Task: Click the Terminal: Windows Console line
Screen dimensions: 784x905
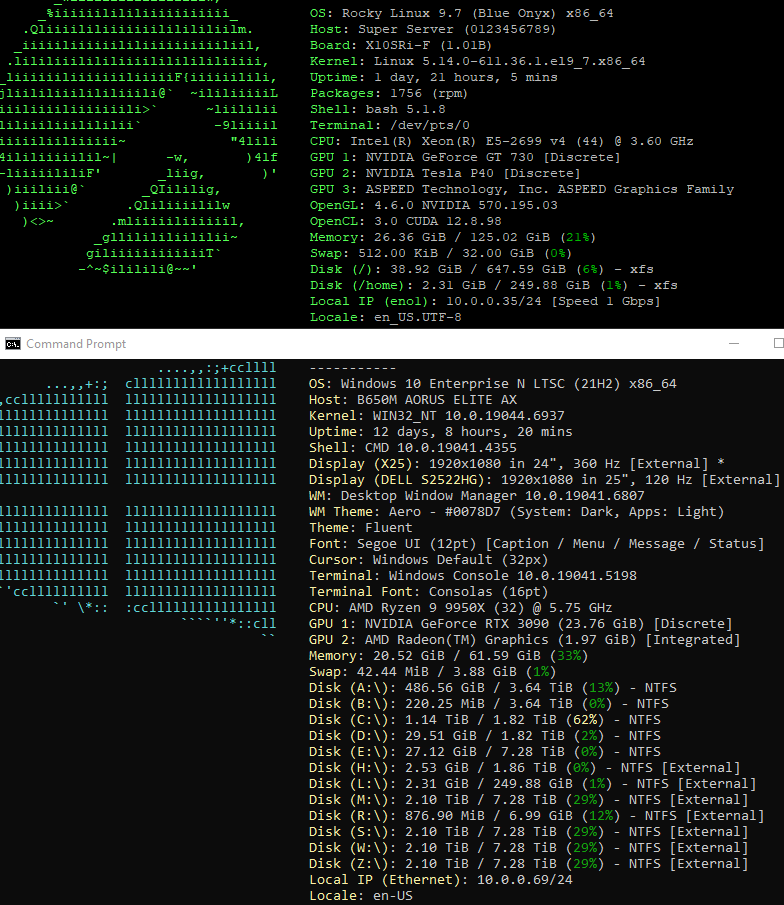Action: pyautogui.click(x=473, y=576)
